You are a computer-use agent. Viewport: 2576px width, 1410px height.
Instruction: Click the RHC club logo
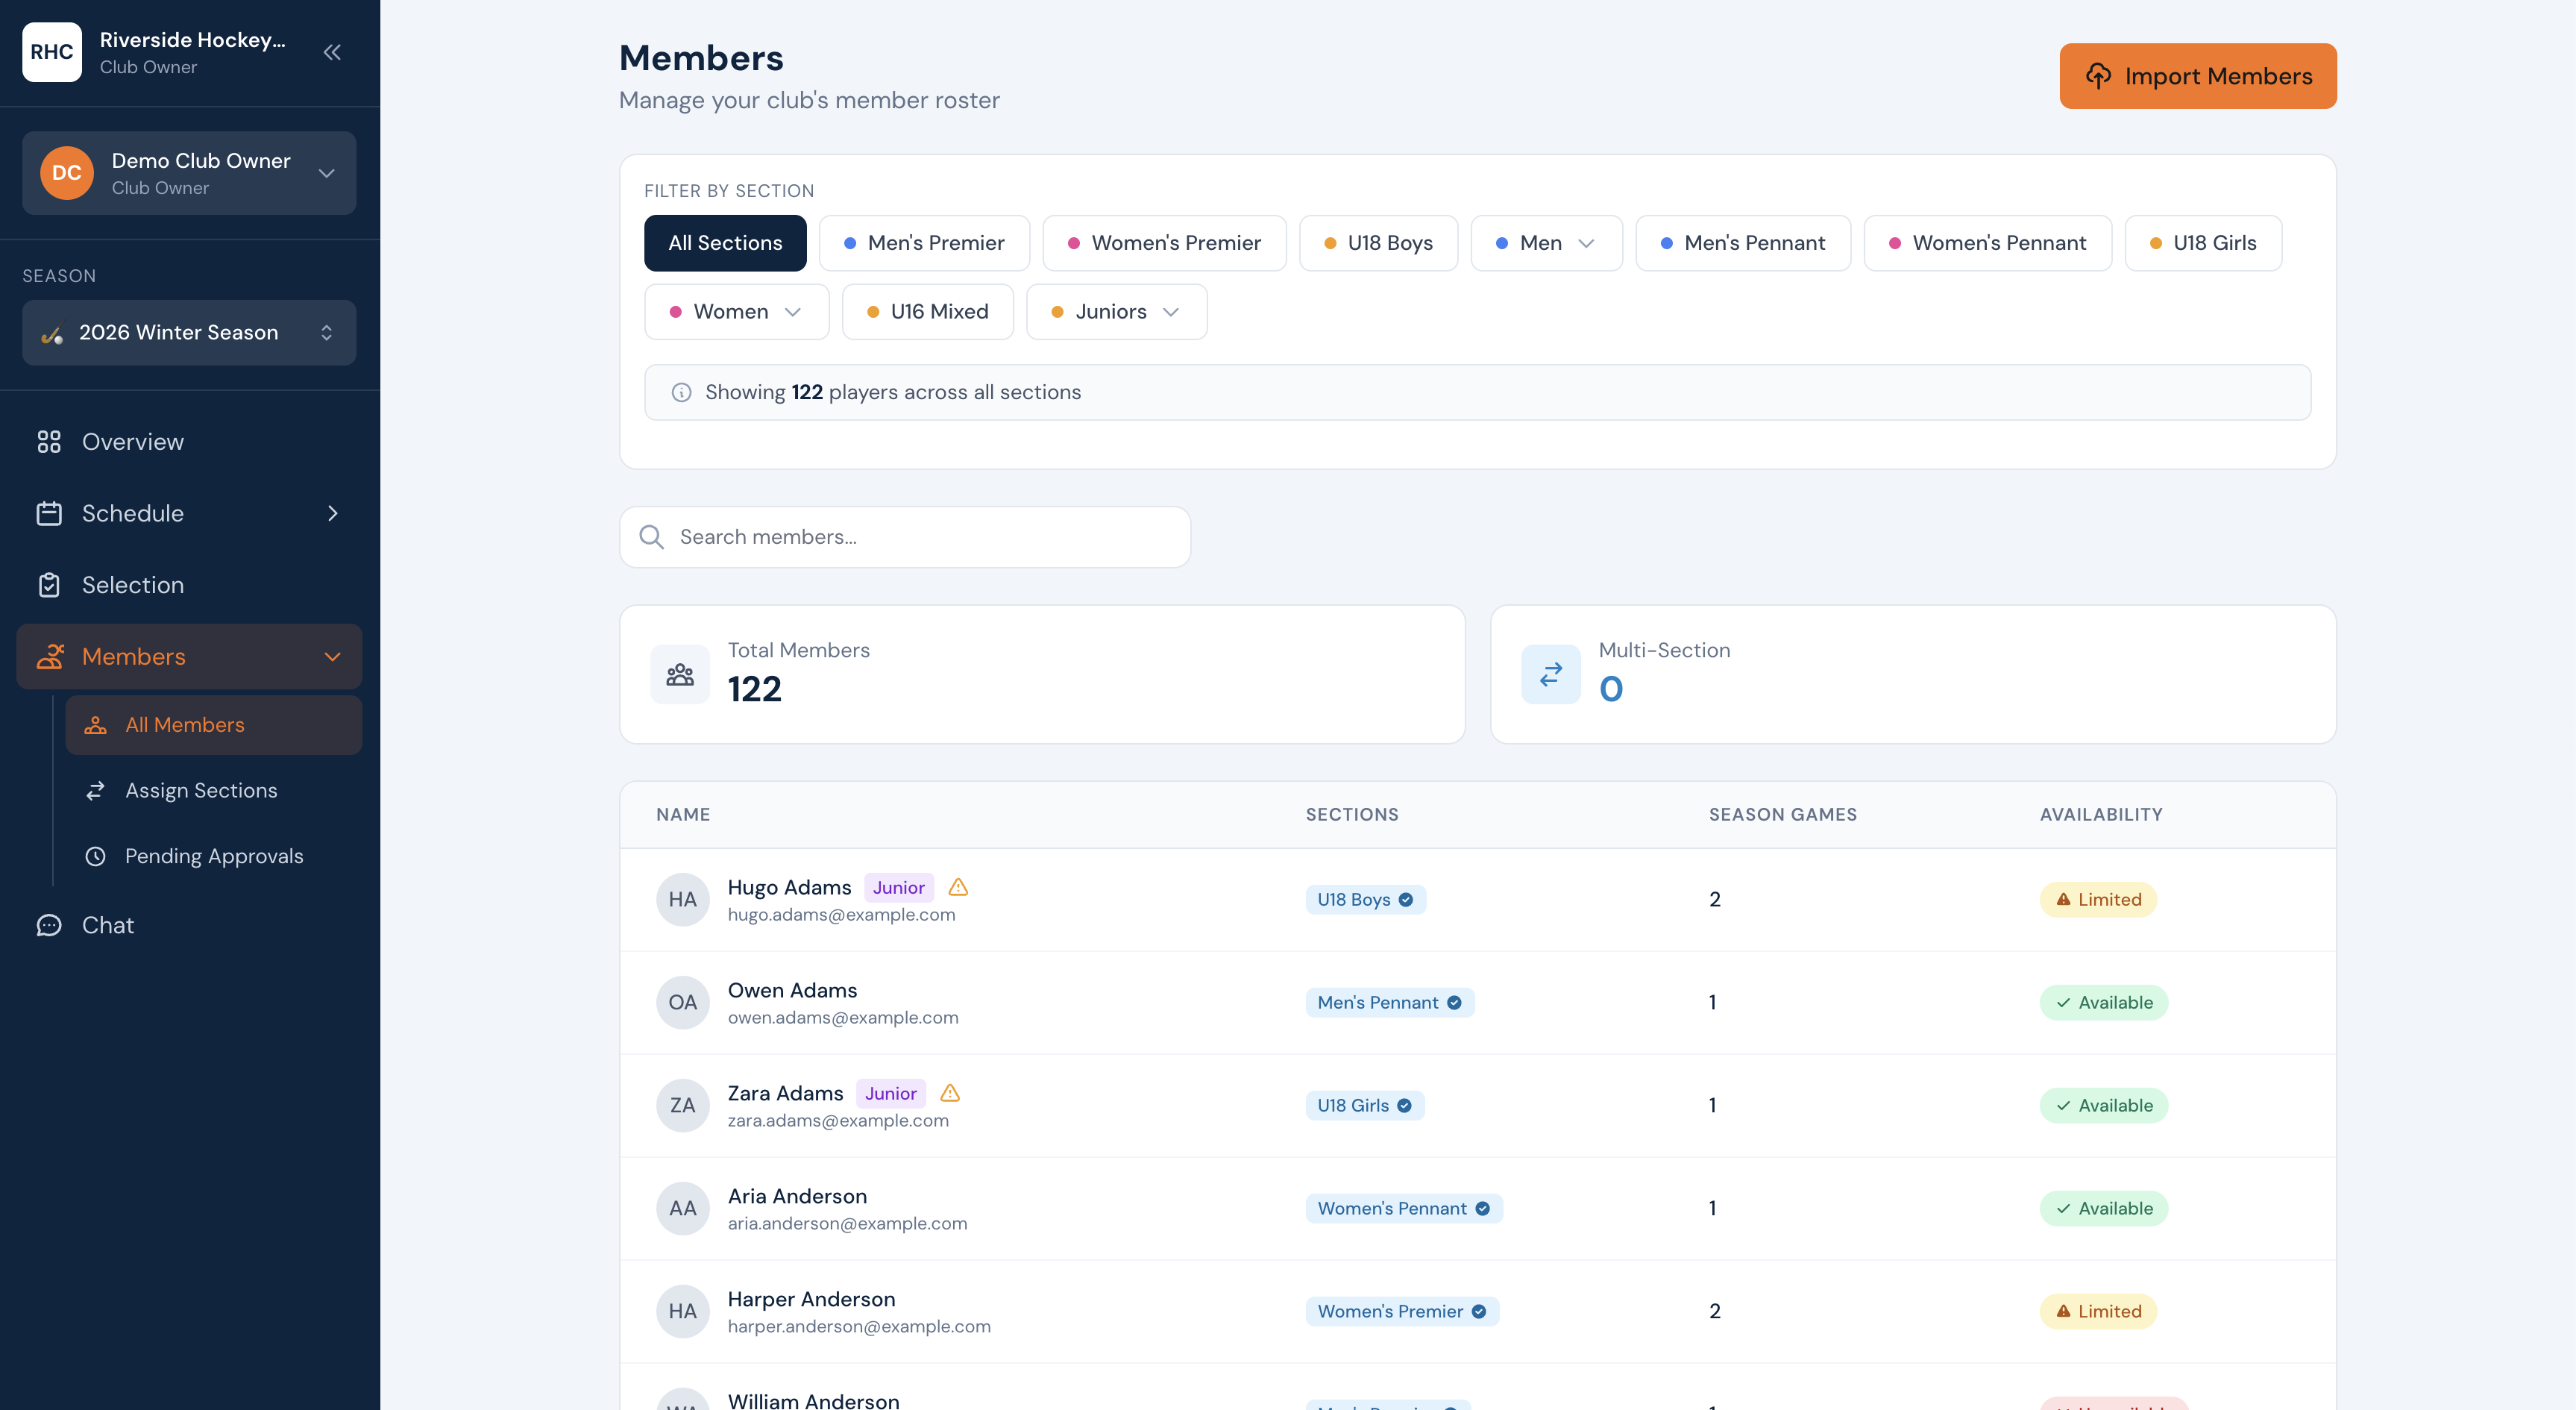coord(52,52)
